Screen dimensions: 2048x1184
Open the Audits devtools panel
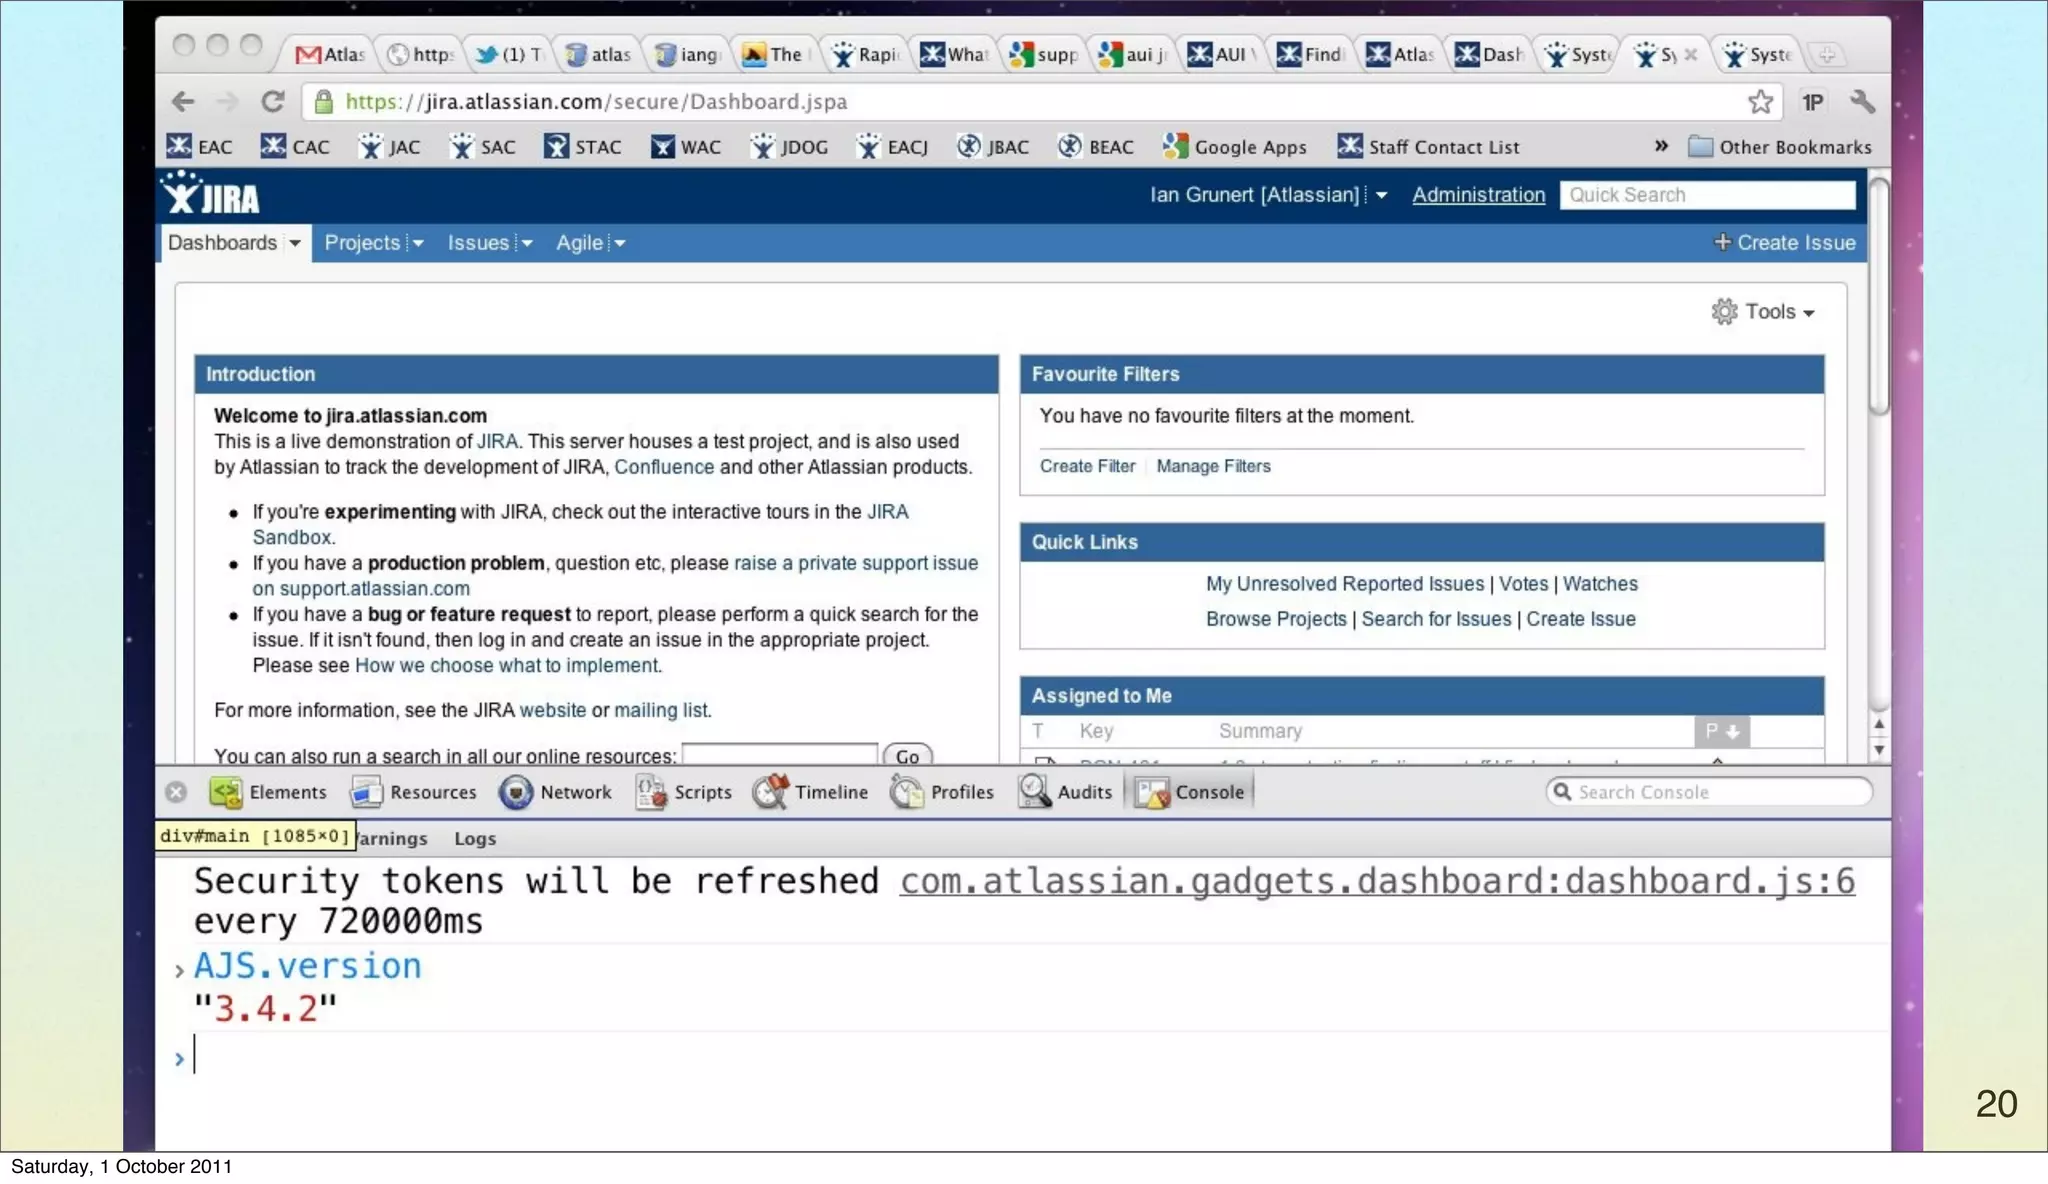[x=1065, y=792]
